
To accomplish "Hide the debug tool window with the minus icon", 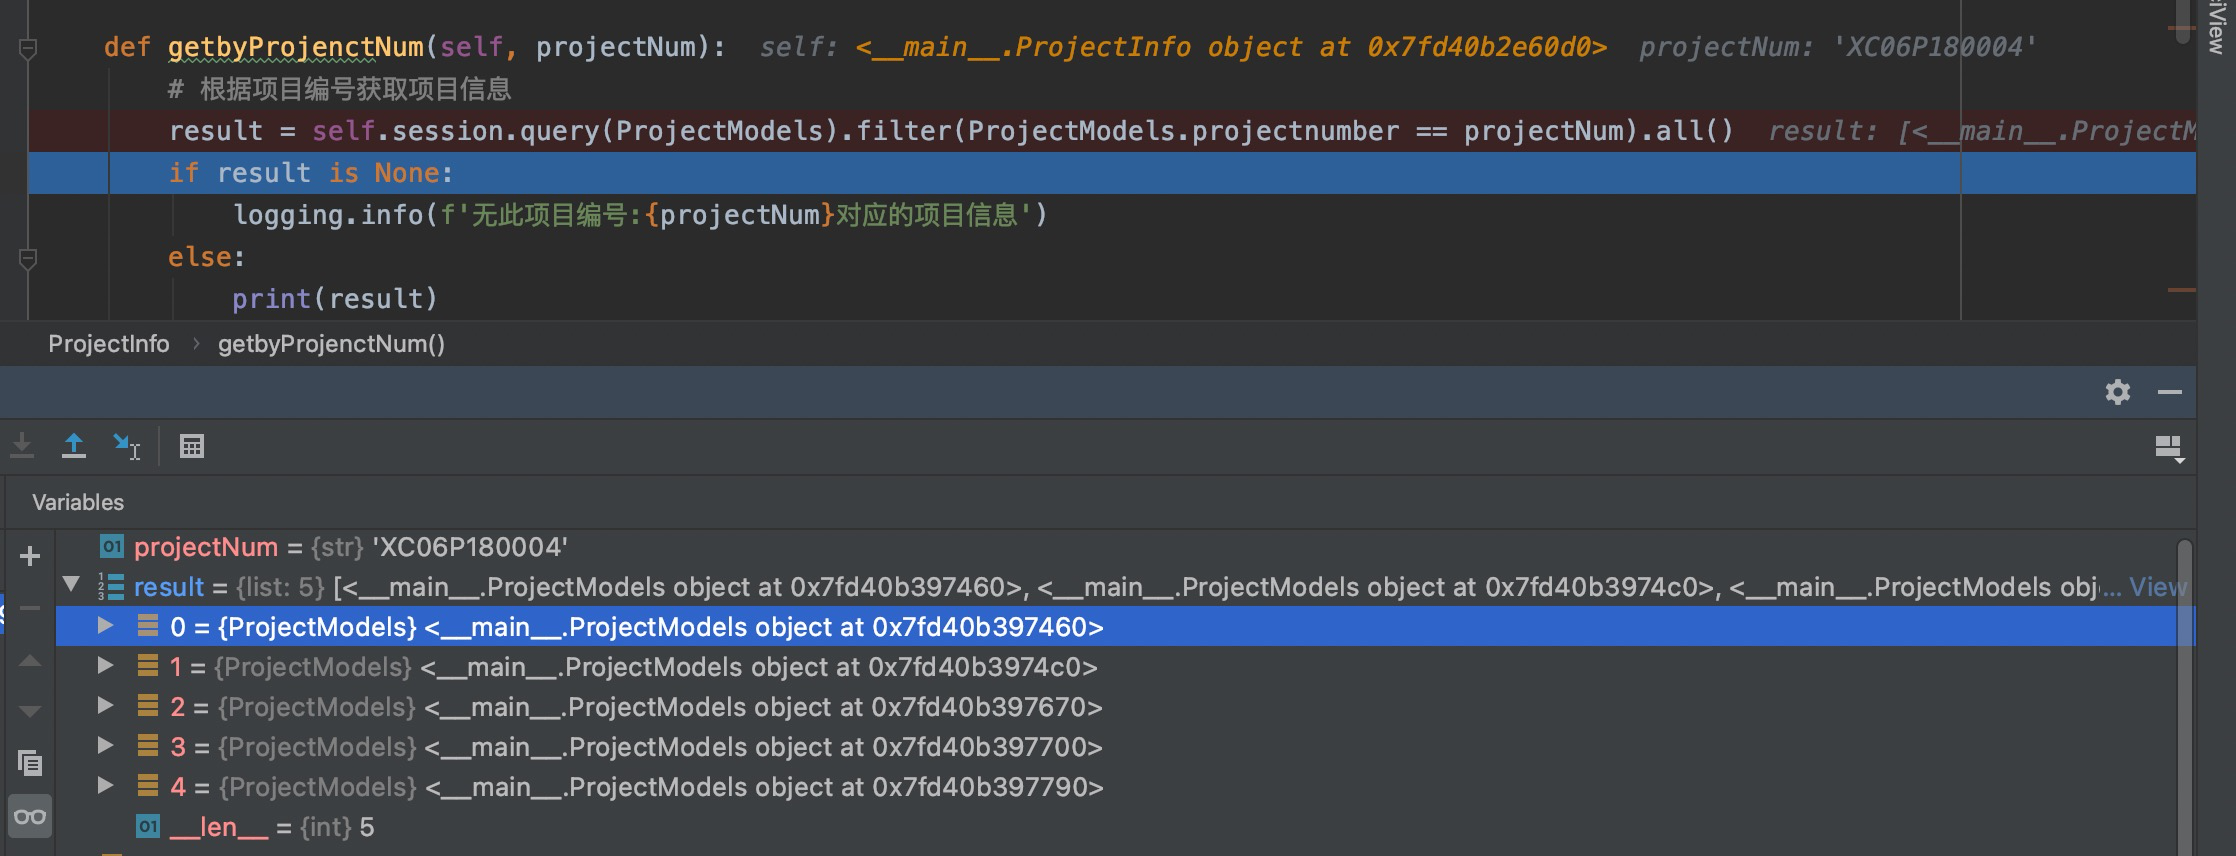I will coord(2170,392).
